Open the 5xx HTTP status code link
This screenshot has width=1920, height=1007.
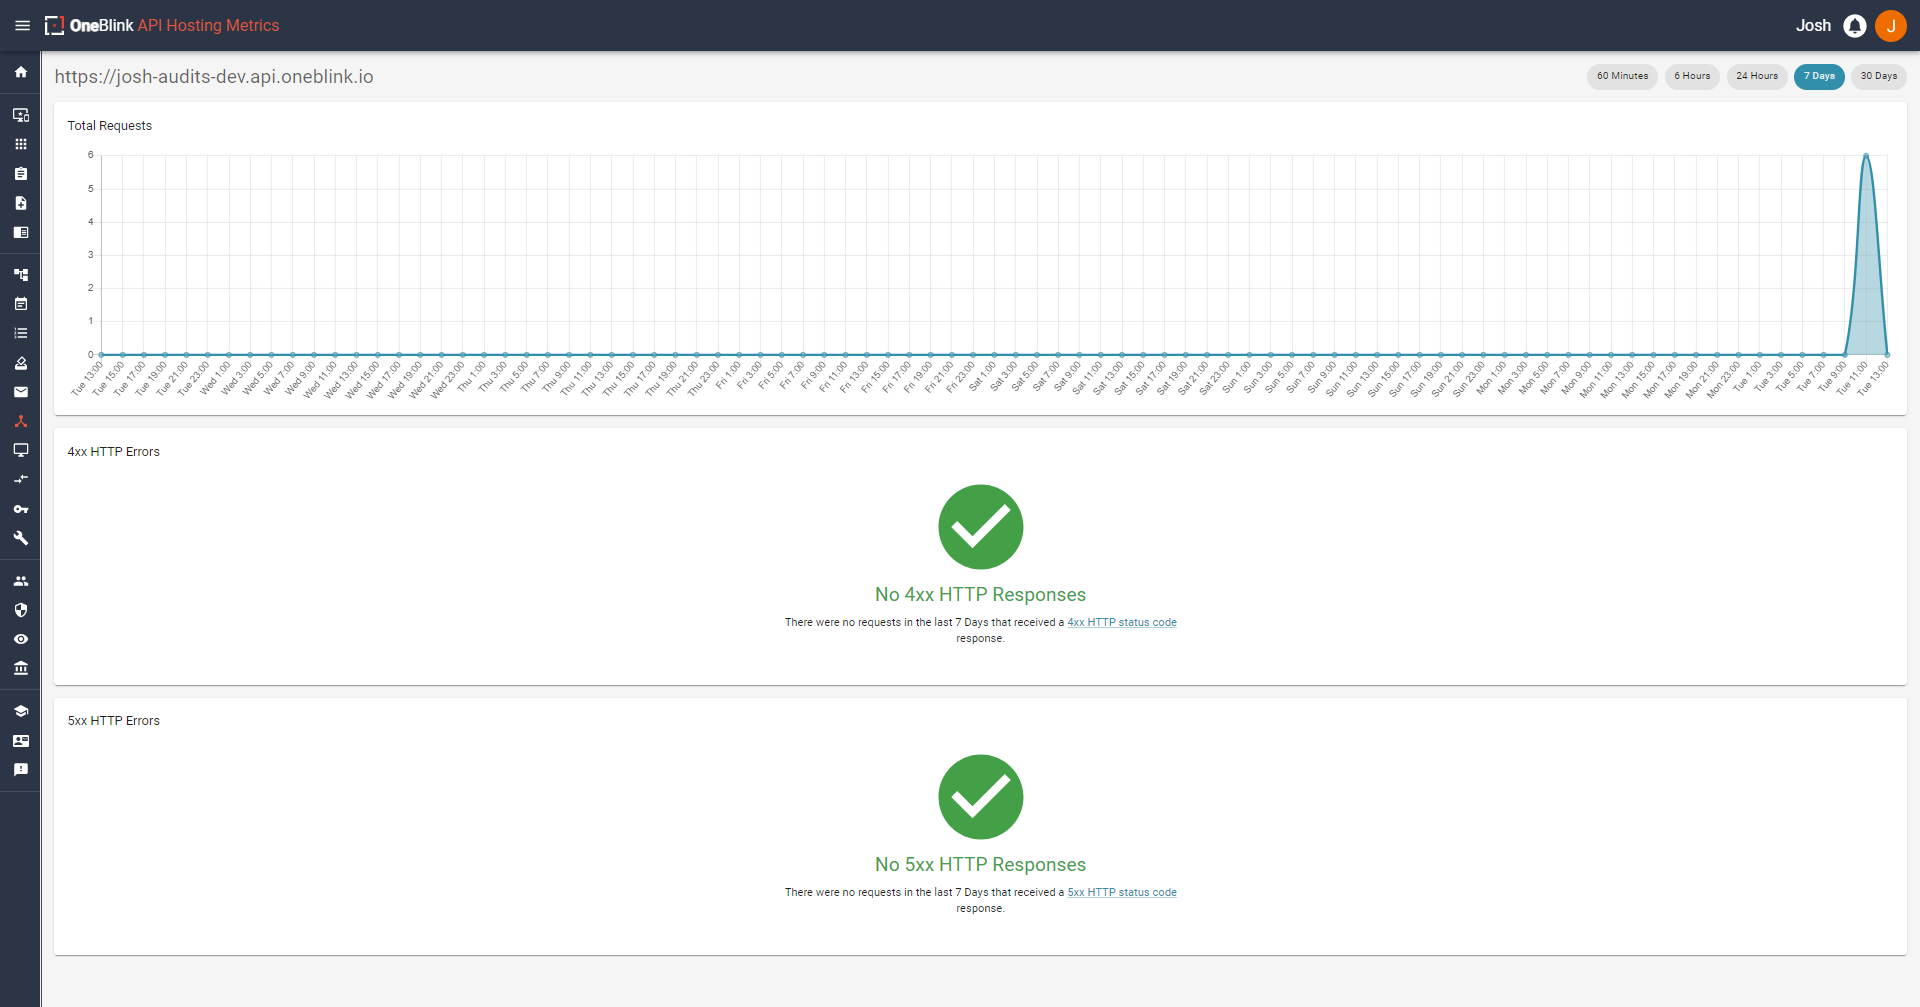pos(1122,892)
